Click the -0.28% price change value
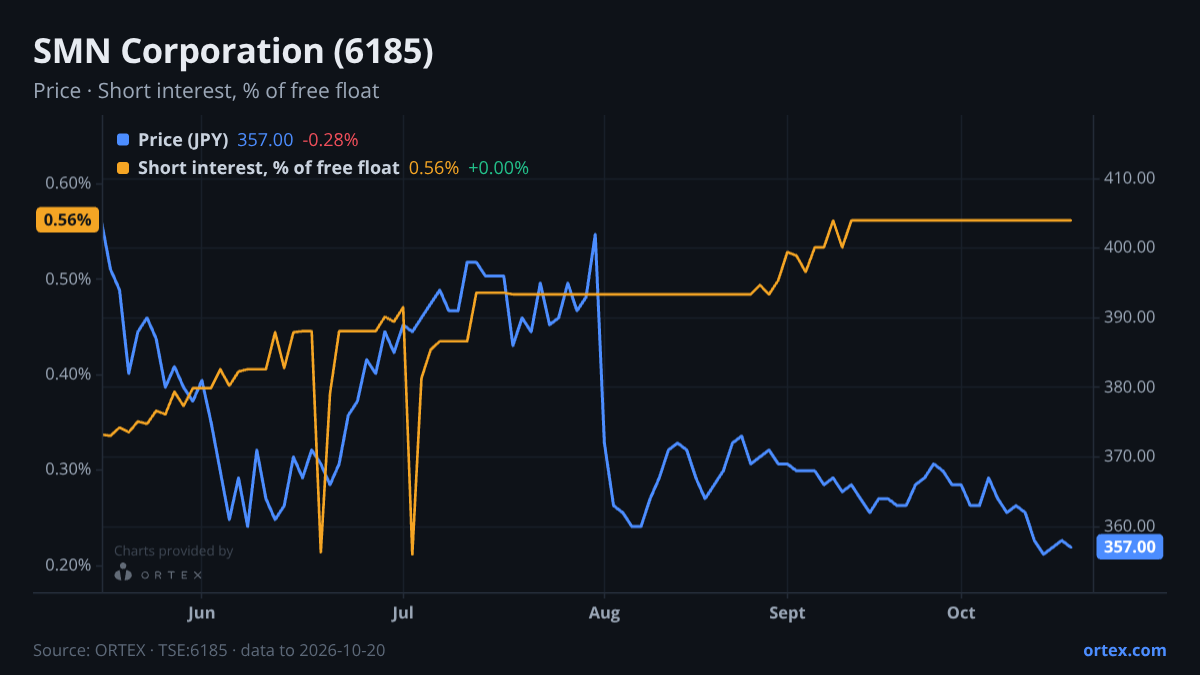1200x675 pixels. (330, 140)
